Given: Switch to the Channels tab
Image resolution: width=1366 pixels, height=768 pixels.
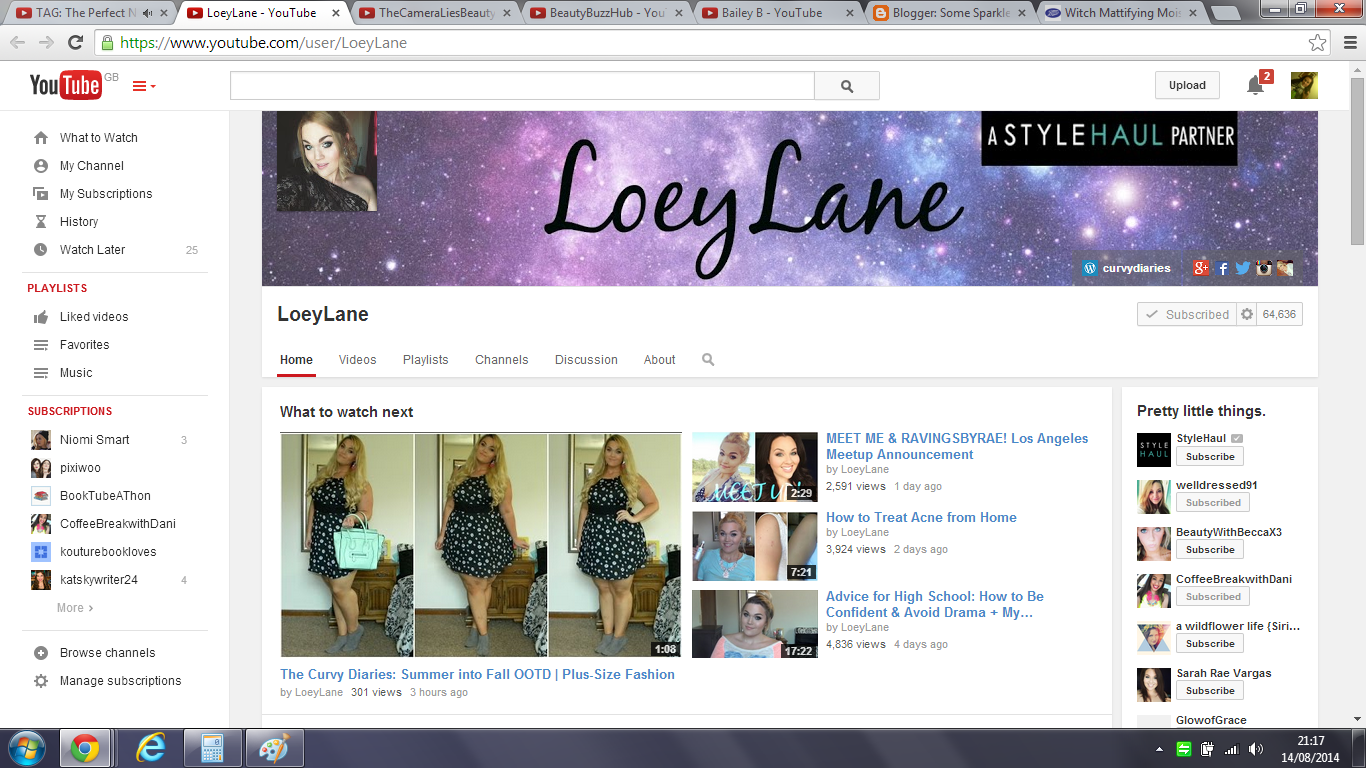Looking at the screenshot, I should click(502, 360).
